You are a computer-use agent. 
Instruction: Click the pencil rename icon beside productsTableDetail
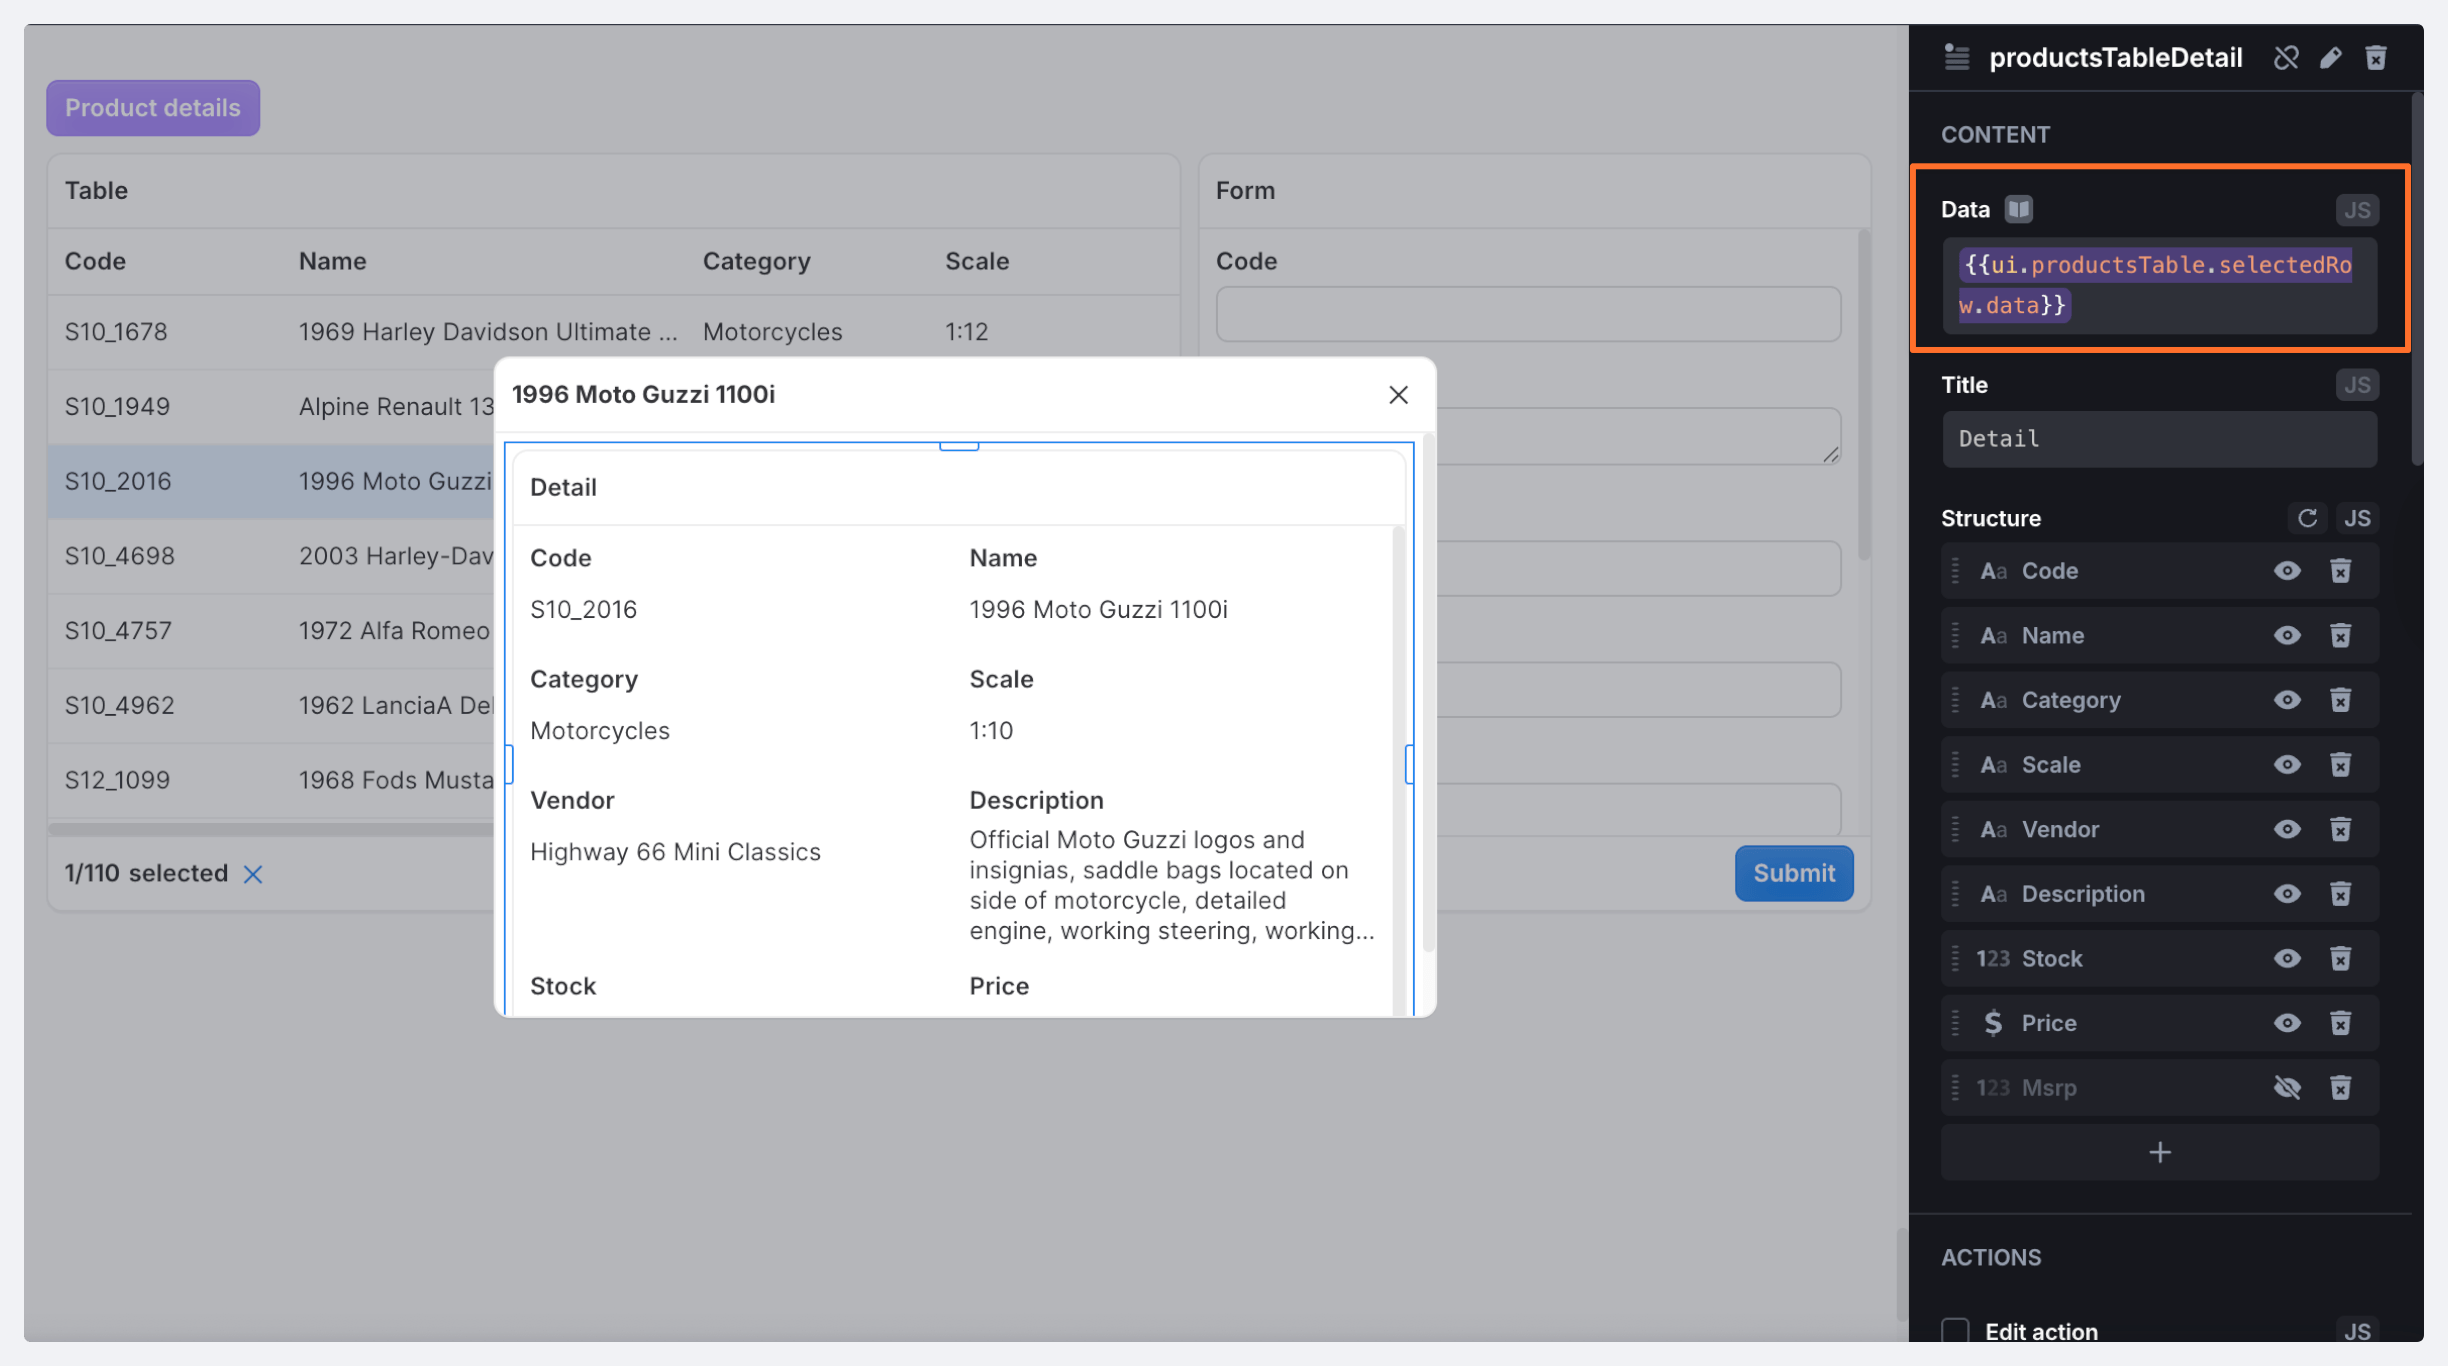[x=2331, y=58]
